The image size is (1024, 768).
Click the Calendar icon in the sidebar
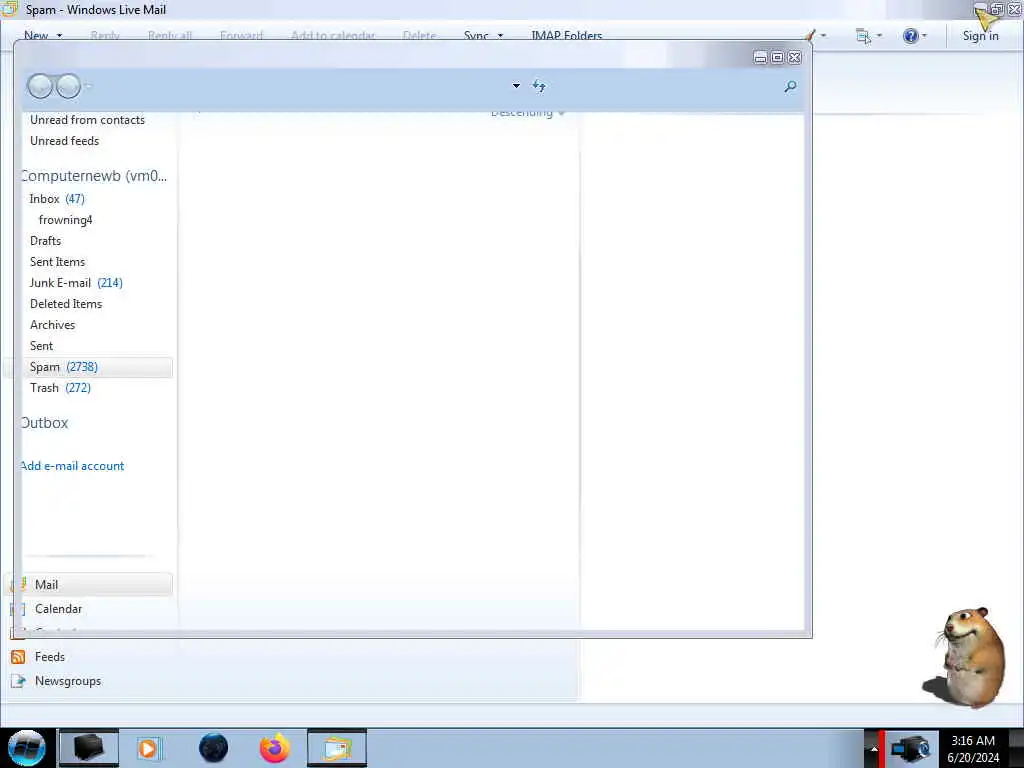(18, 609)
